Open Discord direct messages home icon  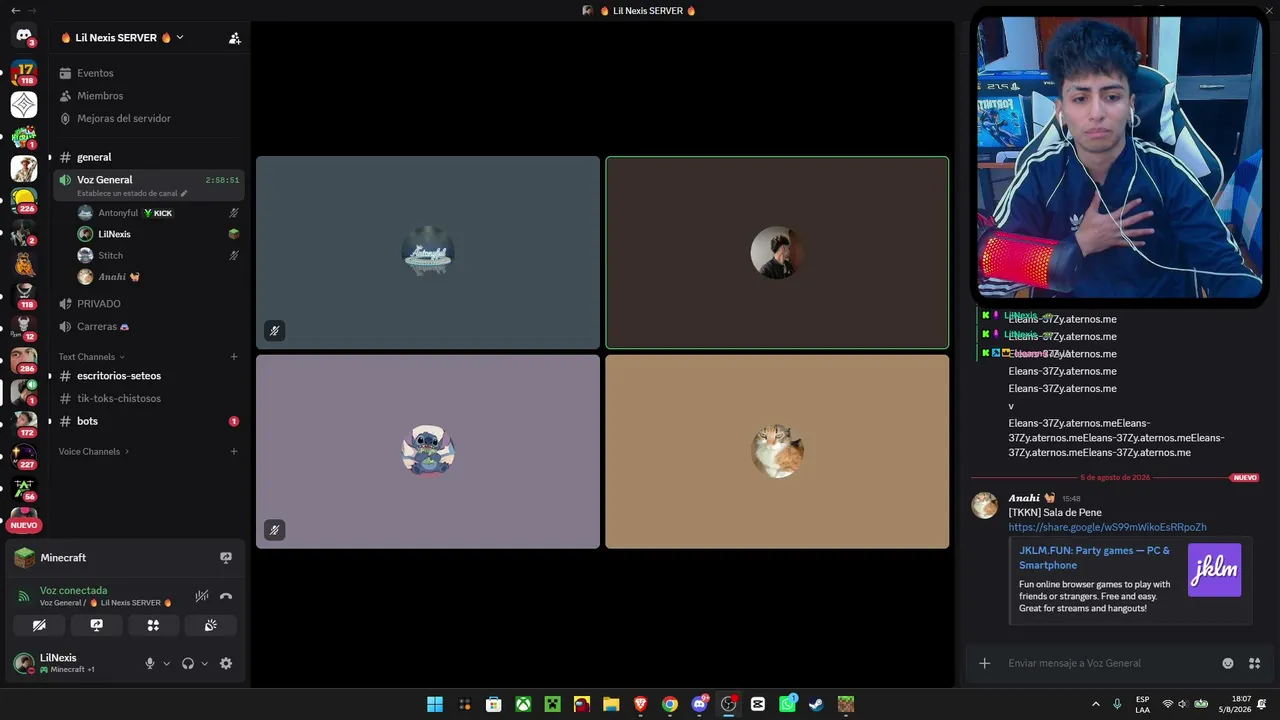pos(24,36)
